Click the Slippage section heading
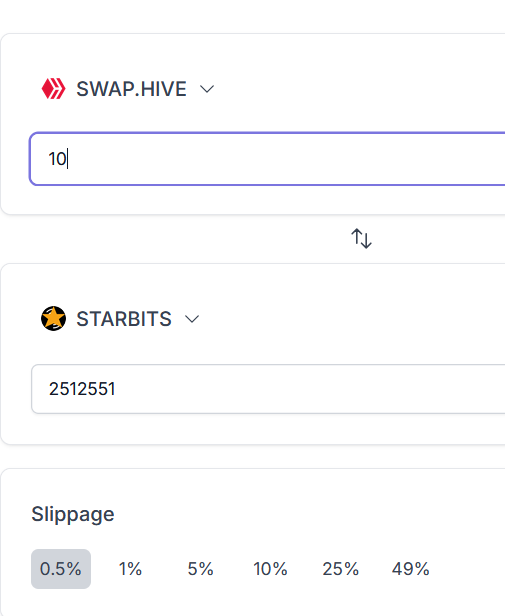505x616 pixels. click(x=73, y=514)
